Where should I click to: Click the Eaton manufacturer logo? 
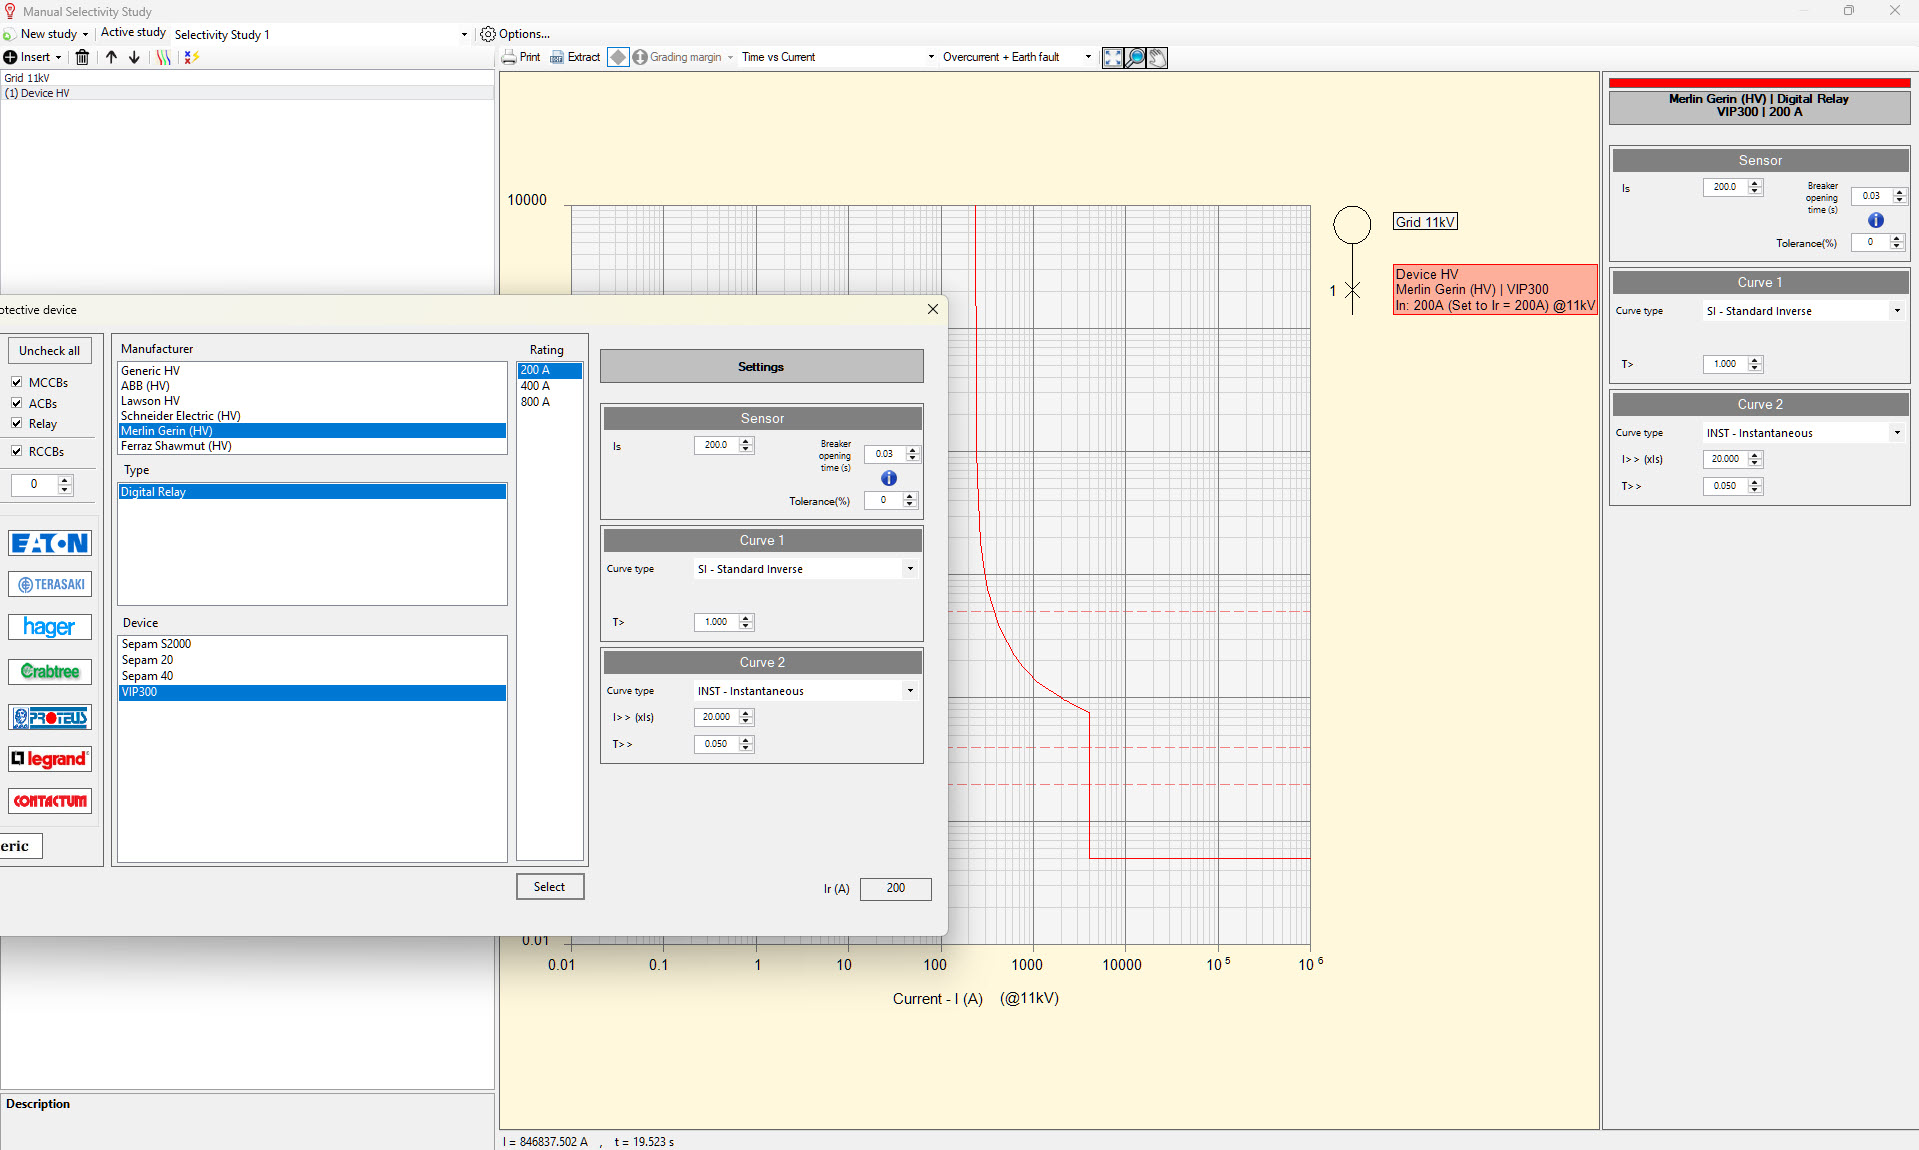[50, 543]
